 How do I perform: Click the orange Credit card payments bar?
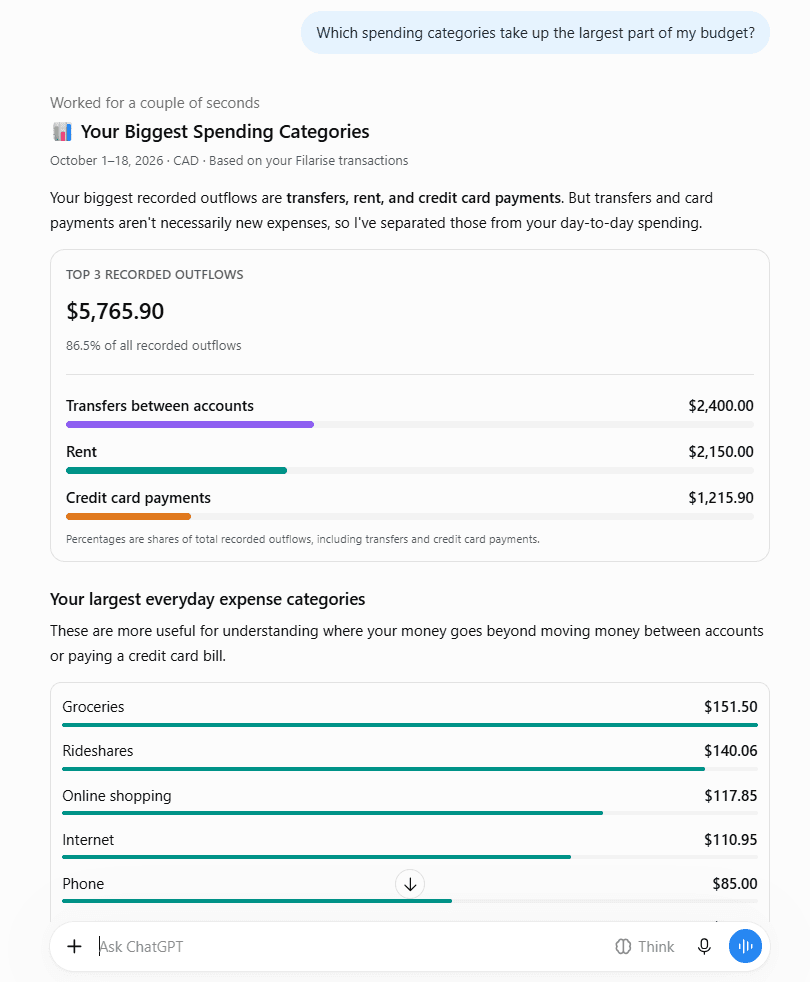coord(128,517)
